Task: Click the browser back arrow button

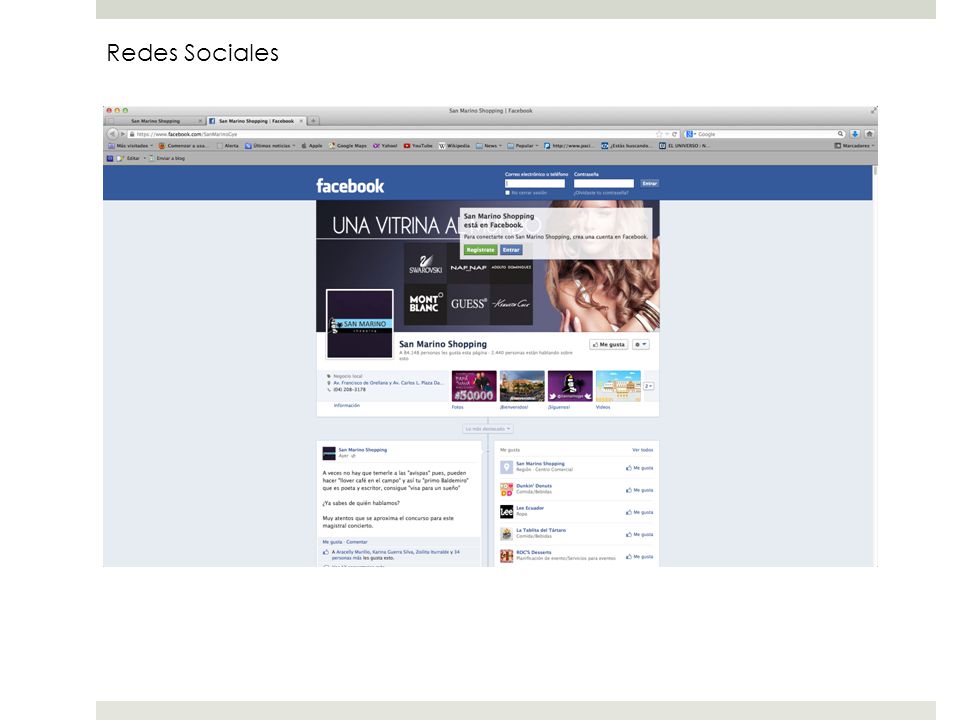Action: pyautogui.click(x=112, y=133)
